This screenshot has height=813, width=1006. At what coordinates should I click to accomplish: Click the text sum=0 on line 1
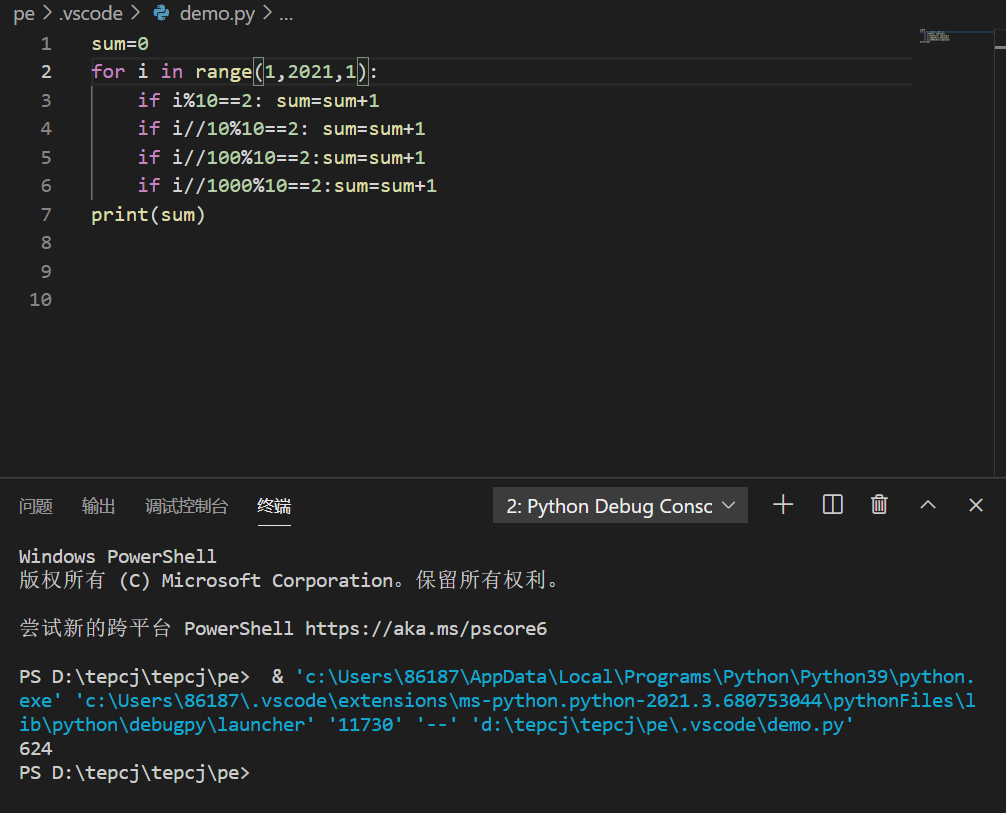click(120, 44)
